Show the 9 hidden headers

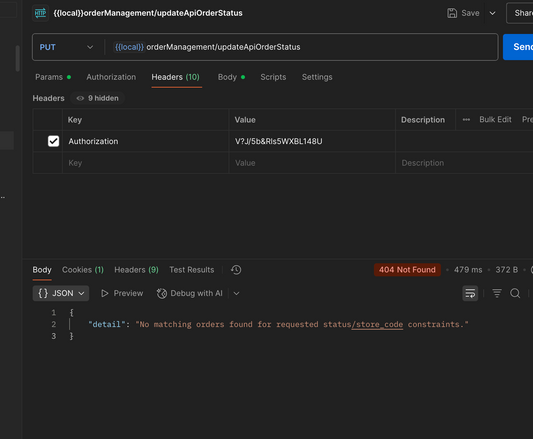(98, 98)
